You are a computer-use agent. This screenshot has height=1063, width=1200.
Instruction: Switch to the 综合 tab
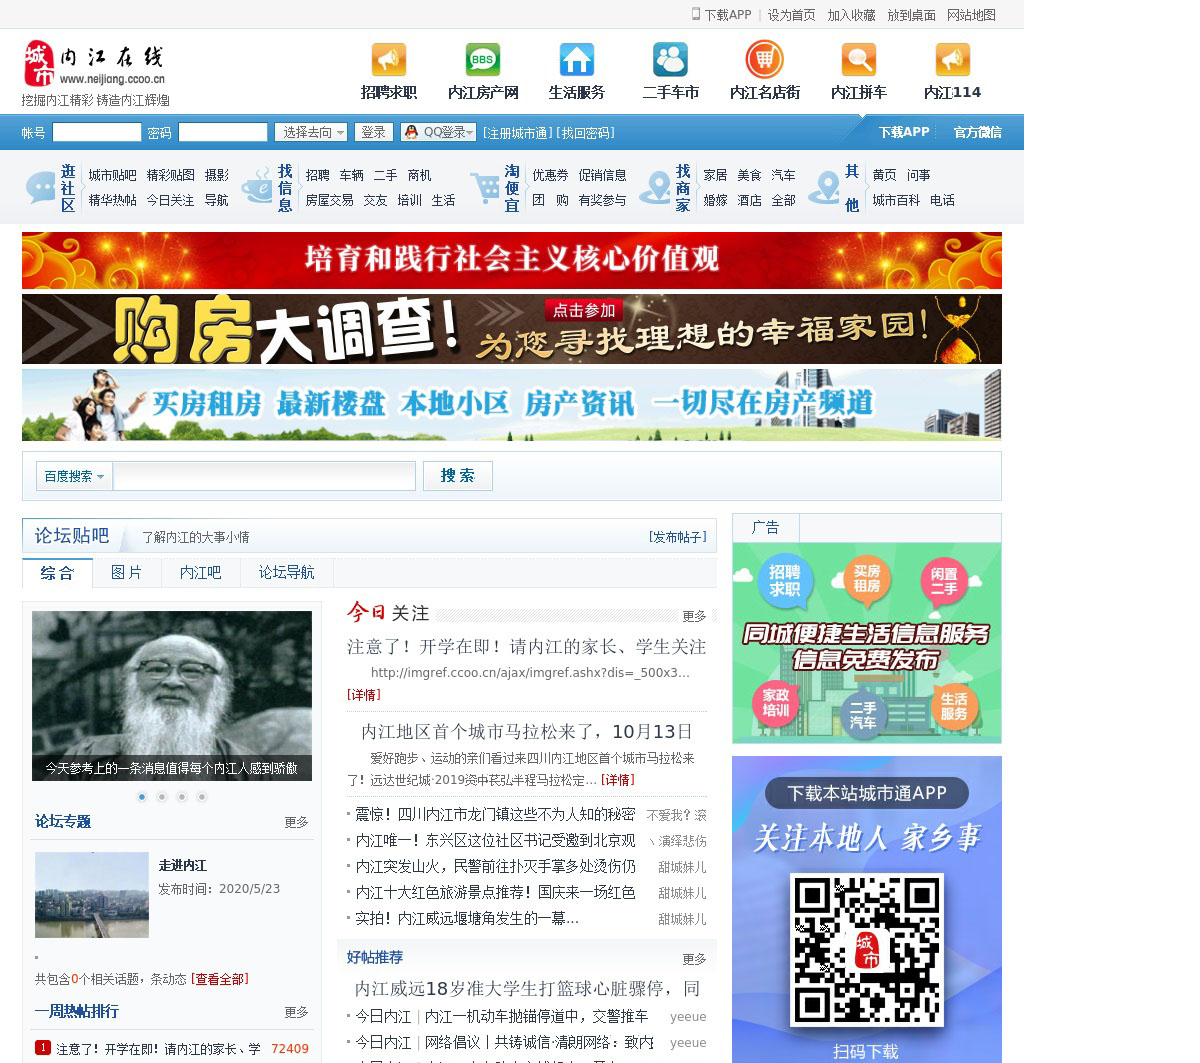tap(57, 573)
